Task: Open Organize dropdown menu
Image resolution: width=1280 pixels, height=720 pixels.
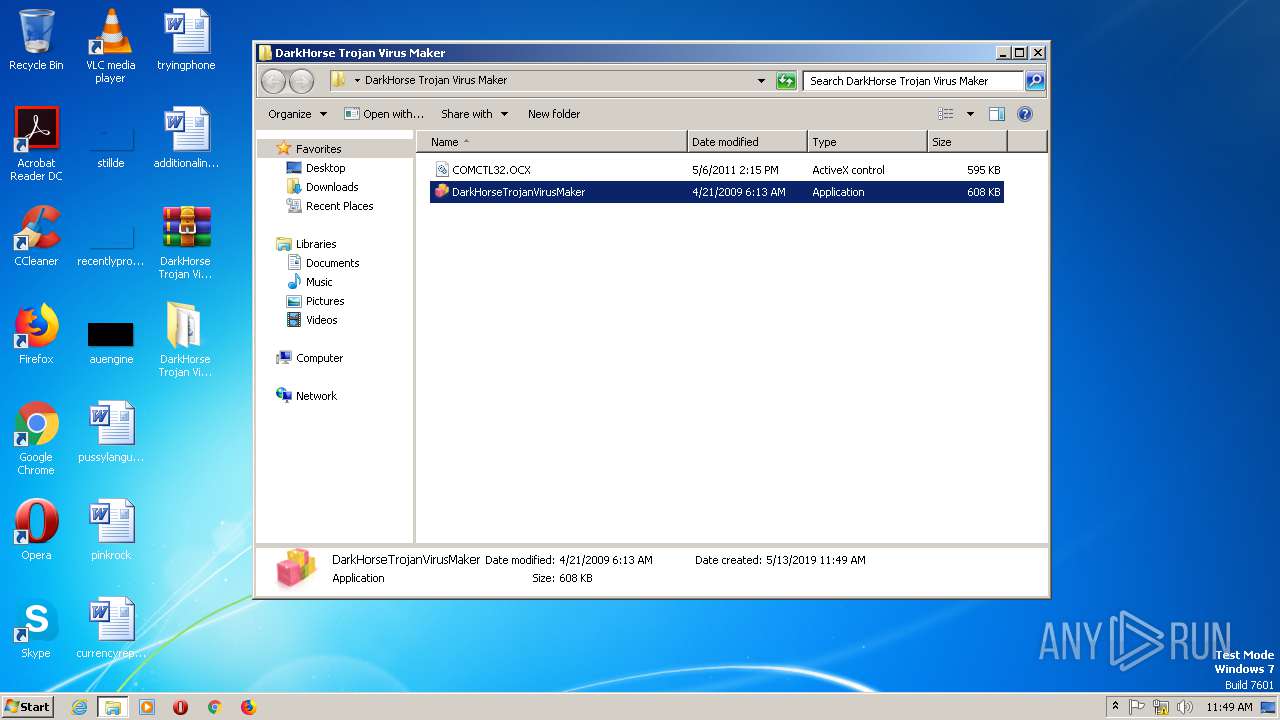Action: pos(297,114)
